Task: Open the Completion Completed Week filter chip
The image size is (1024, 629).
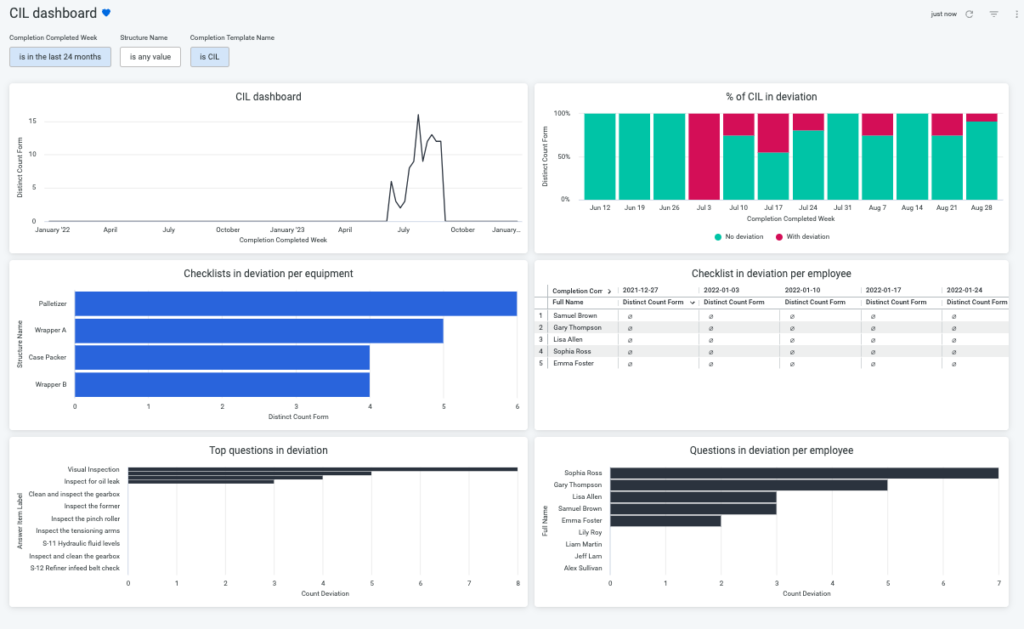Action: pyautogui.click(x=59, y=57)
